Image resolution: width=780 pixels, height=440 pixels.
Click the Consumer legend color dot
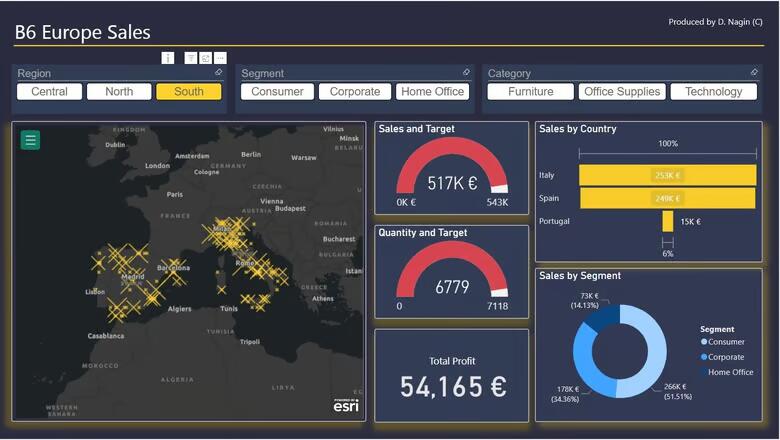pyautogui.click(x=704, y=342)
